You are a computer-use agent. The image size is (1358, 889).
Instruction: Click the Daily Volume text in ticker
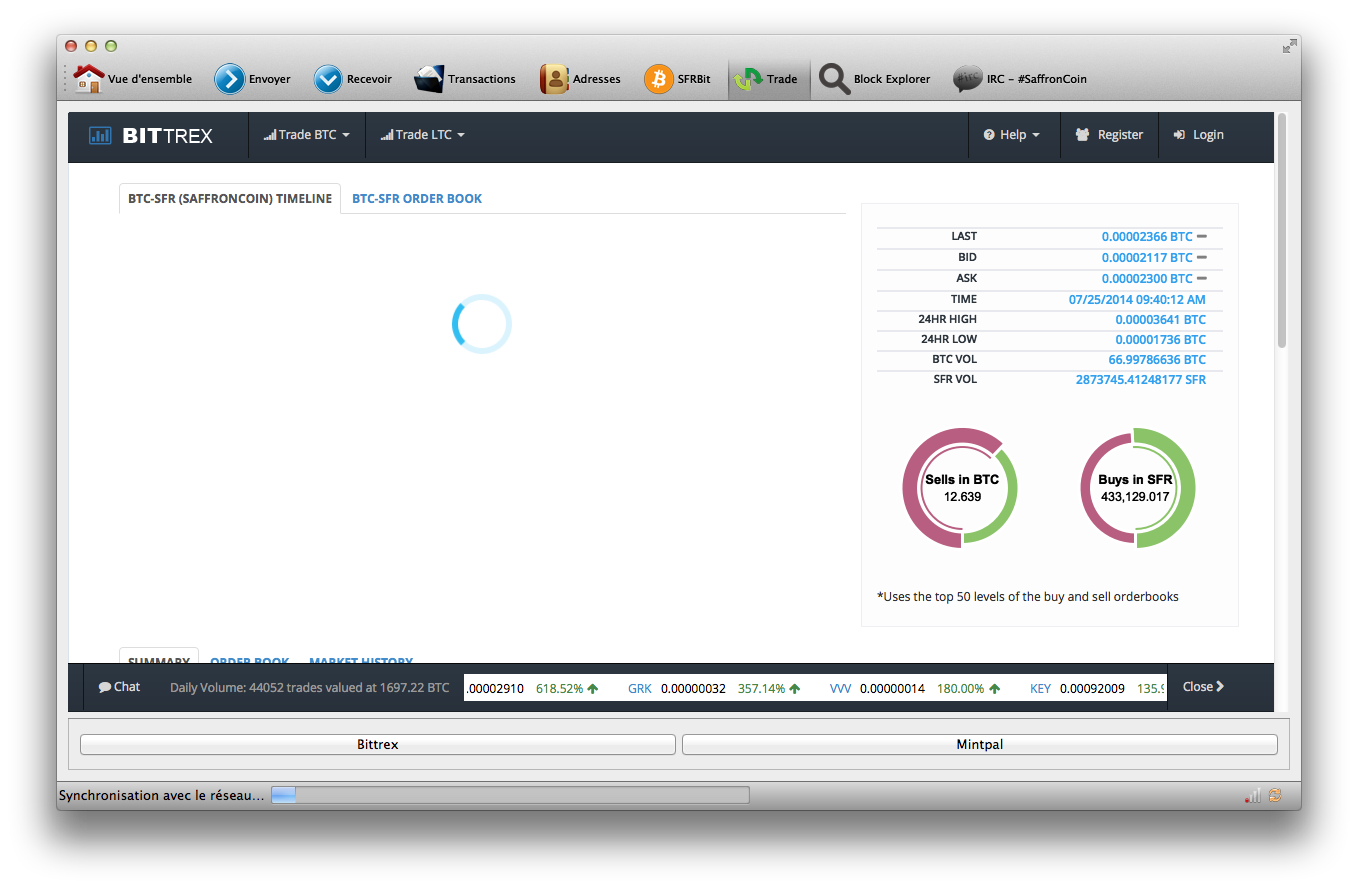tap(310, 688)
